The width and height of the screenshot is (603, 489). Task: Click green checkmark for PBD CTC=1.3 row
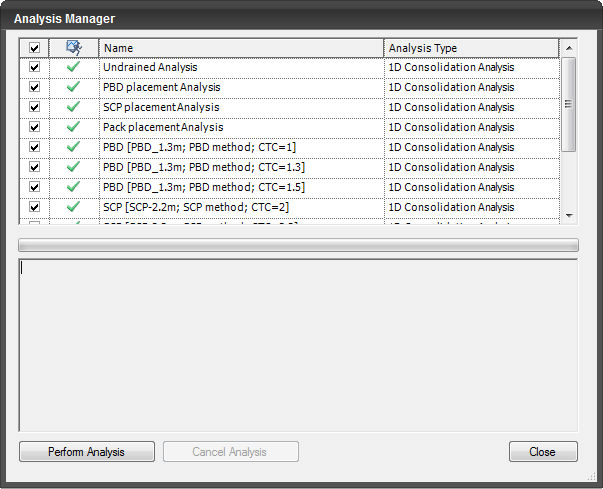click(73, 167)
